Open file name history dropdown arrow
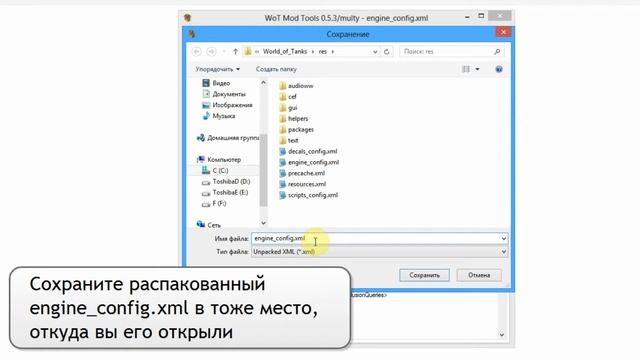This screenshot has width=640, height=360. pyautogui.click(x=504, y=239)
